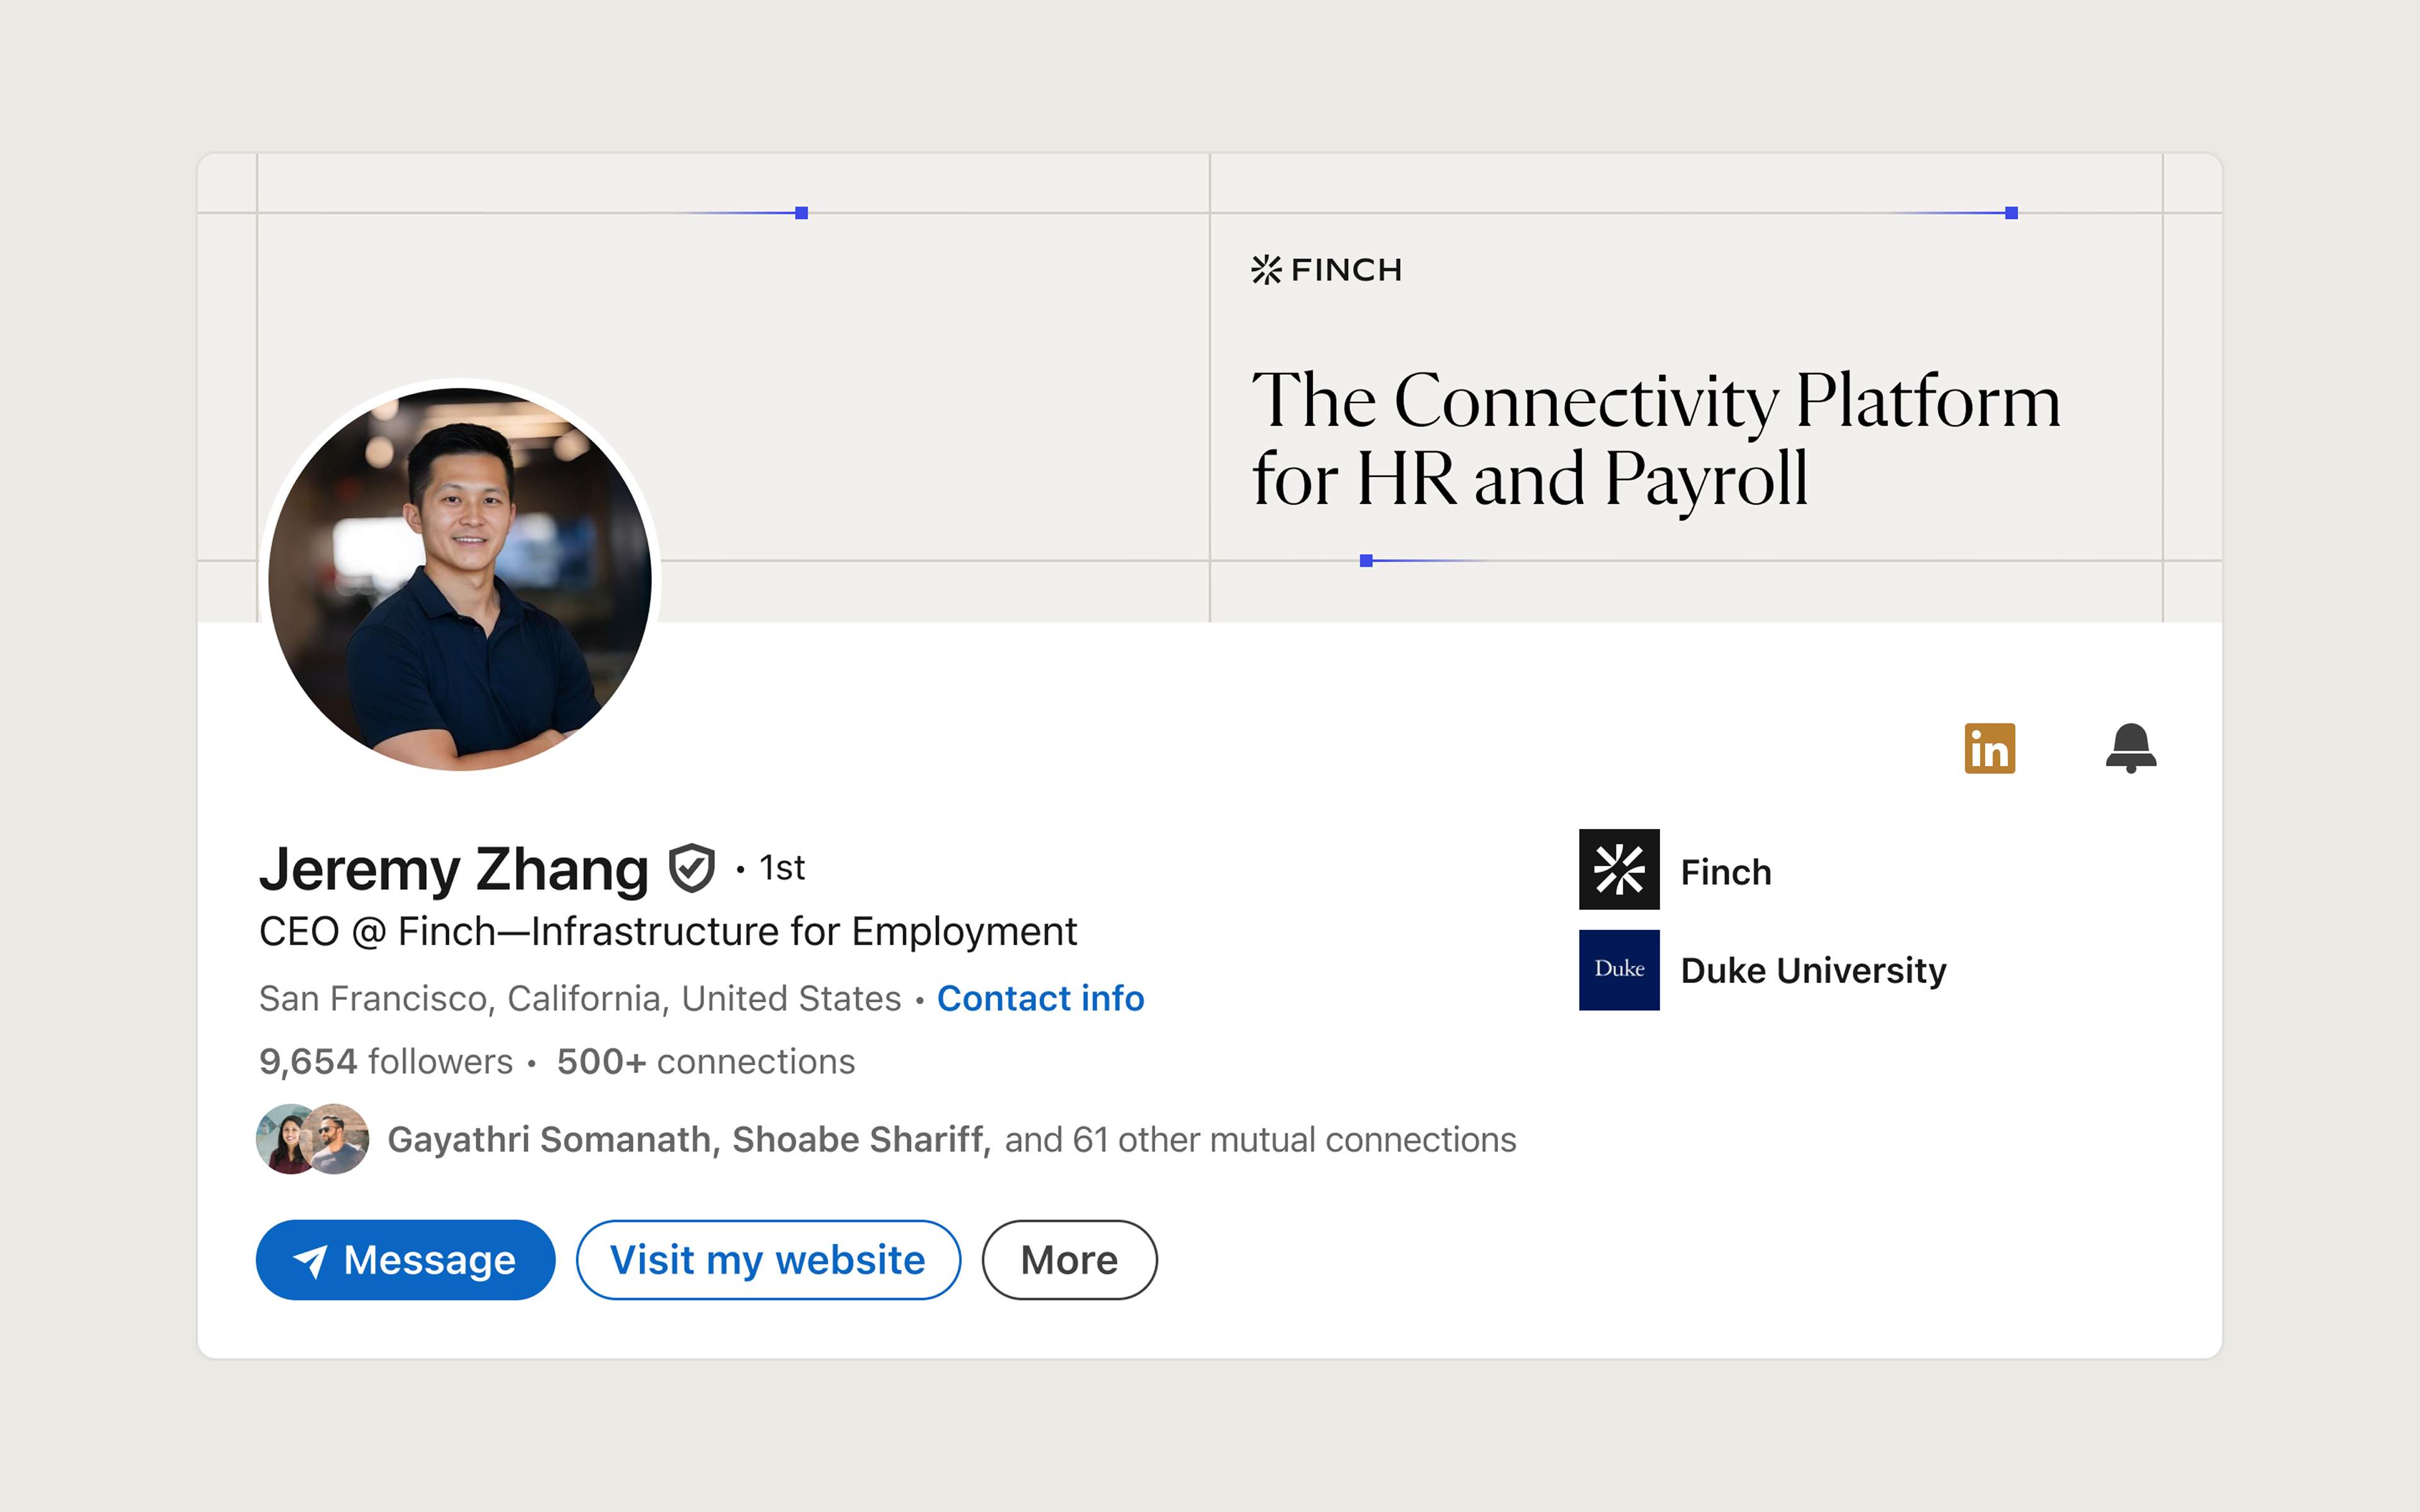Click the Gayathri Somanath name link
The height and width of the screenshot is (1512, 2420).
click(553, 1139)
